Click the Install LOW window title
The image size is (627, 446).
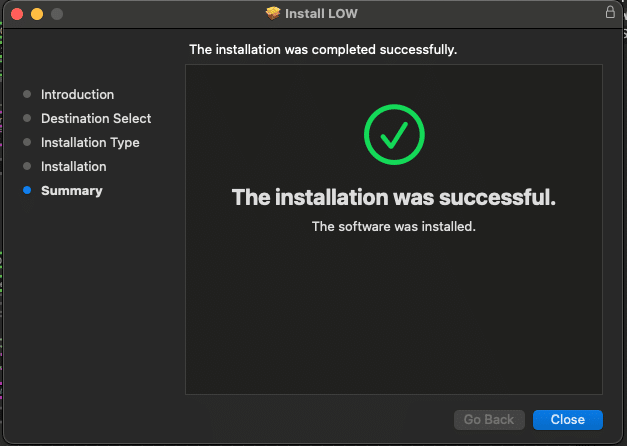(322, 14)
